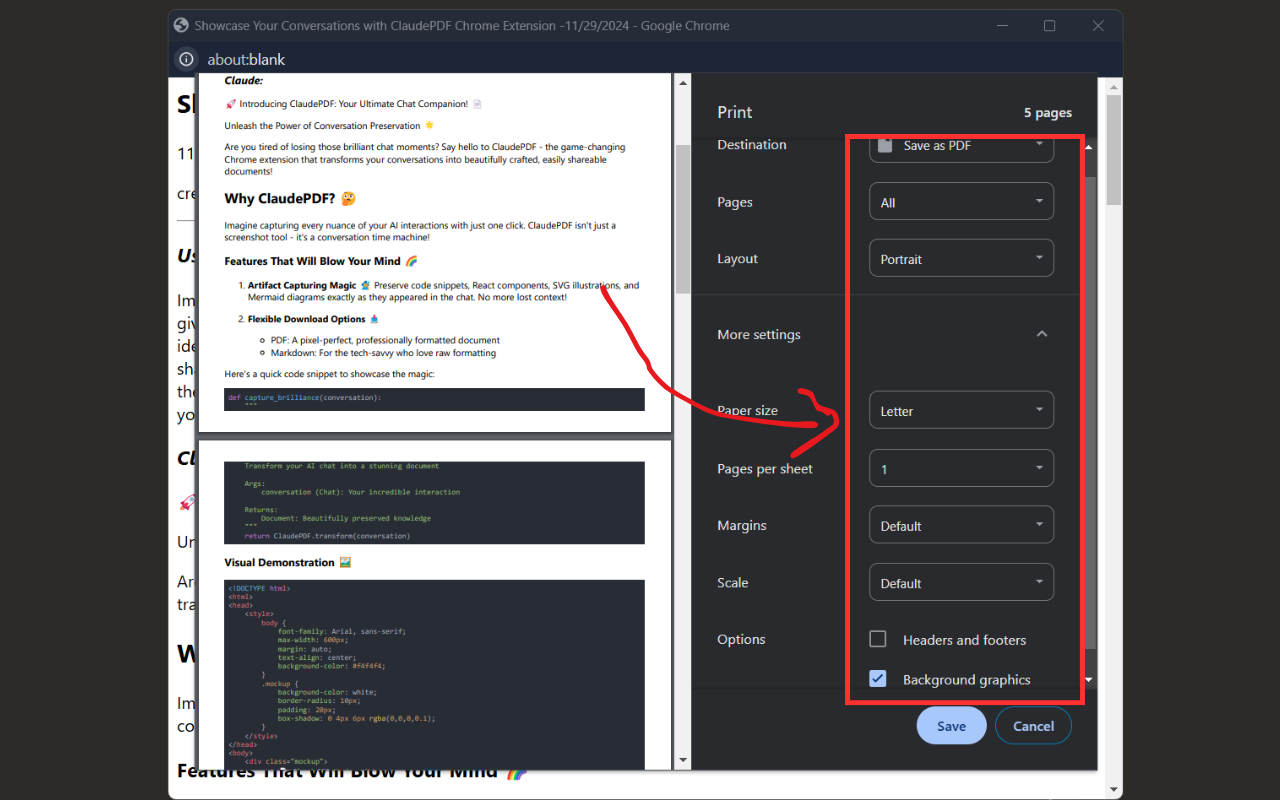1280x800 pixels.
Task: Click the Cancel button to dismiss printing
Action: (x=1033, y=725)
